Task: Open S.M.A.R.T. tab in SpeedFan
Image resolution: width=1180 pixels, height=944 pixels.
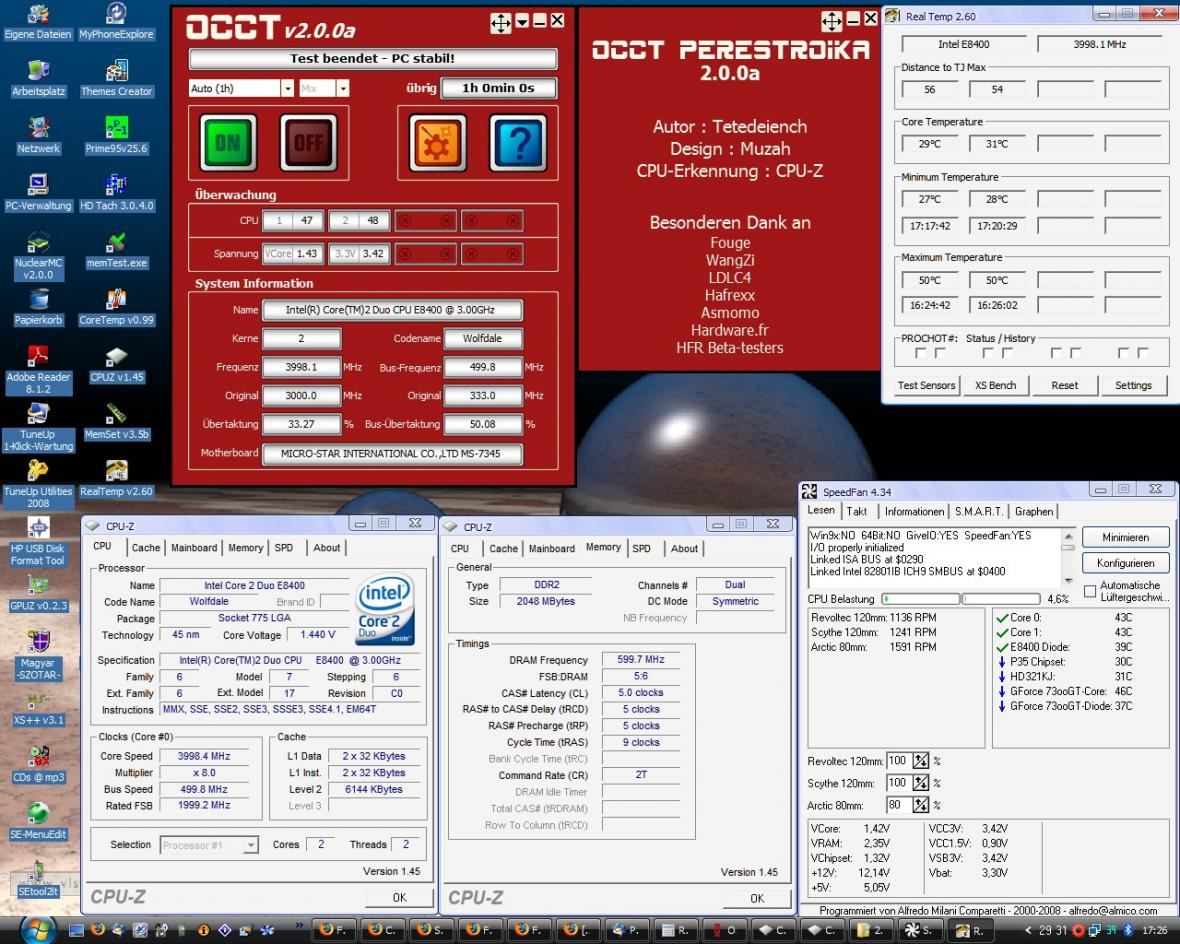Action: pos(978,511)
